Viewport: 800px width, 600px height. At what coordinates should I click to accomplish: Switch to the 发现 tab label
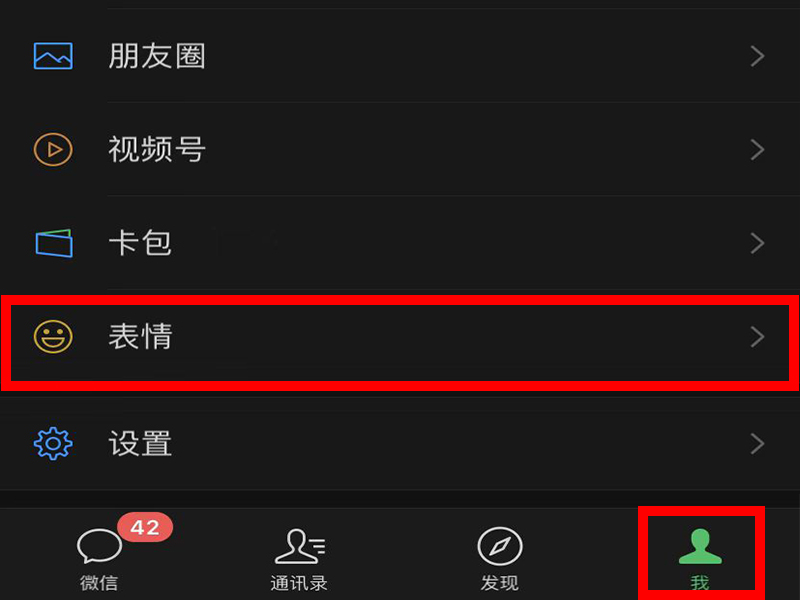499,583
